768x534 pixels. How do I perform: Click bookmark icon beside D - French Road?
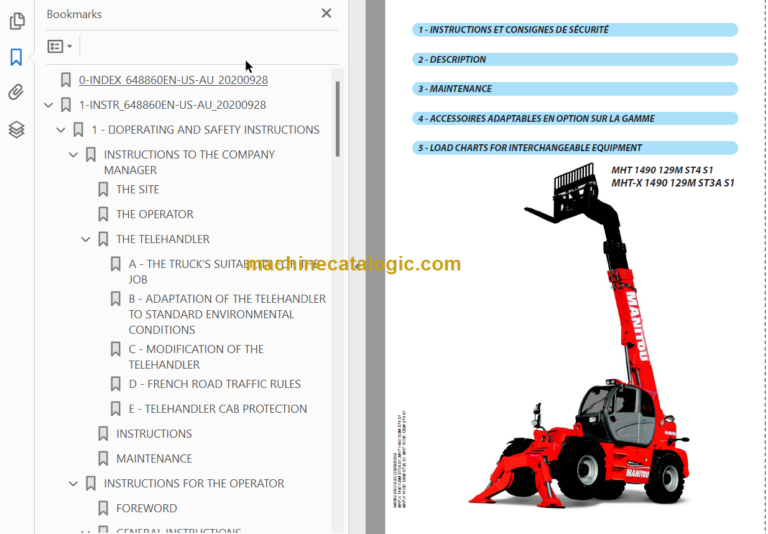click(116, 384)
